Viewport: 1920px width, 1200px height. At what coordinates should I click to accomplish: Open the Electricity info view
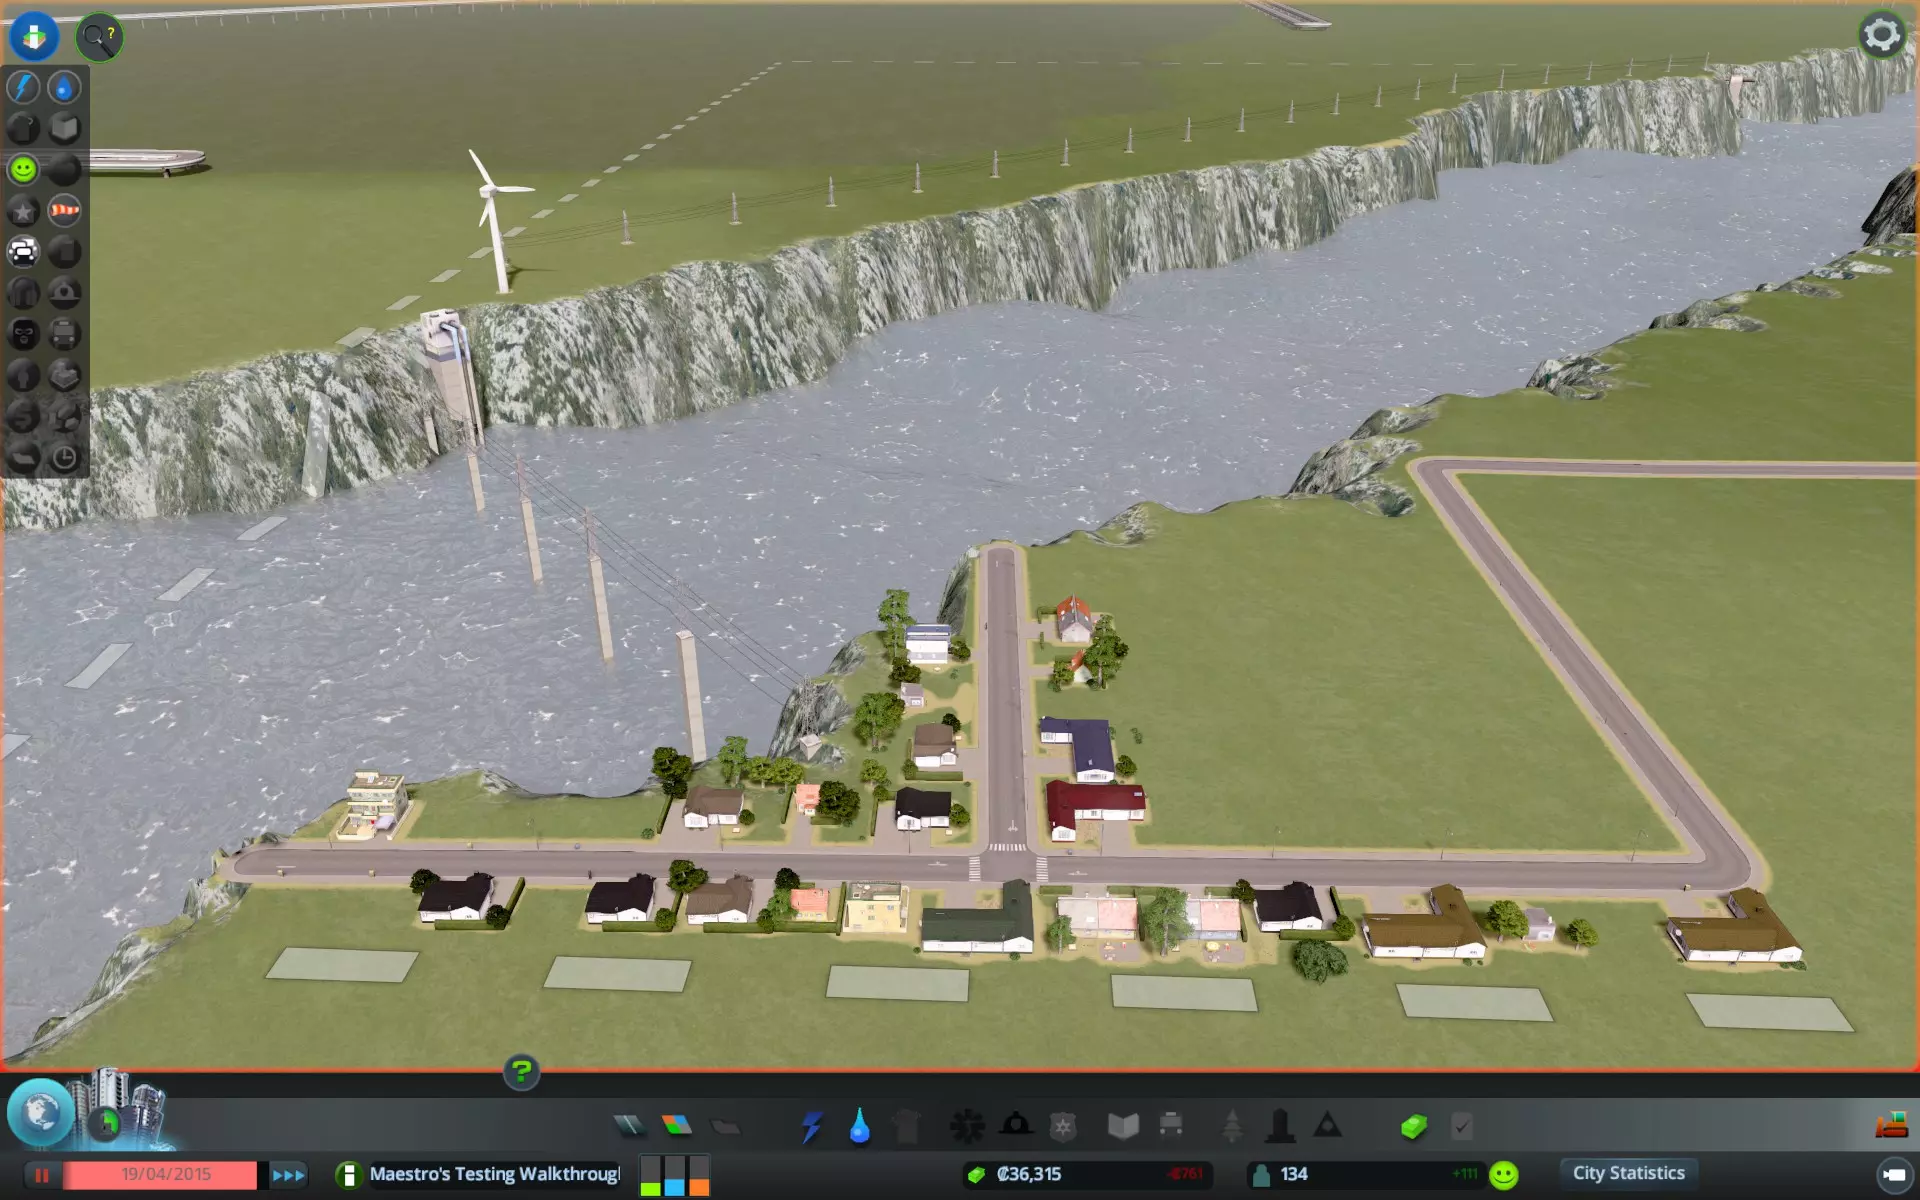23,88
